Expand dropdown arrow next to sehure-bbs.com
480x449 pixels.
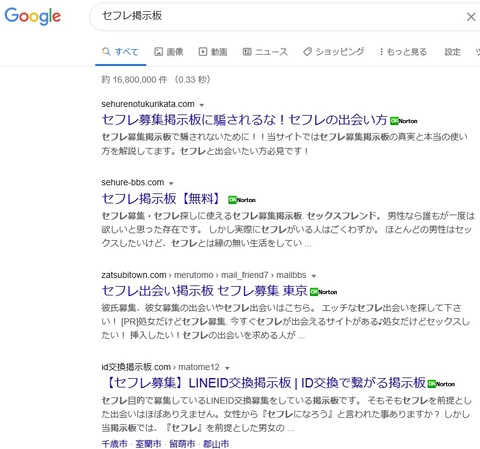[x=171, y=183]
